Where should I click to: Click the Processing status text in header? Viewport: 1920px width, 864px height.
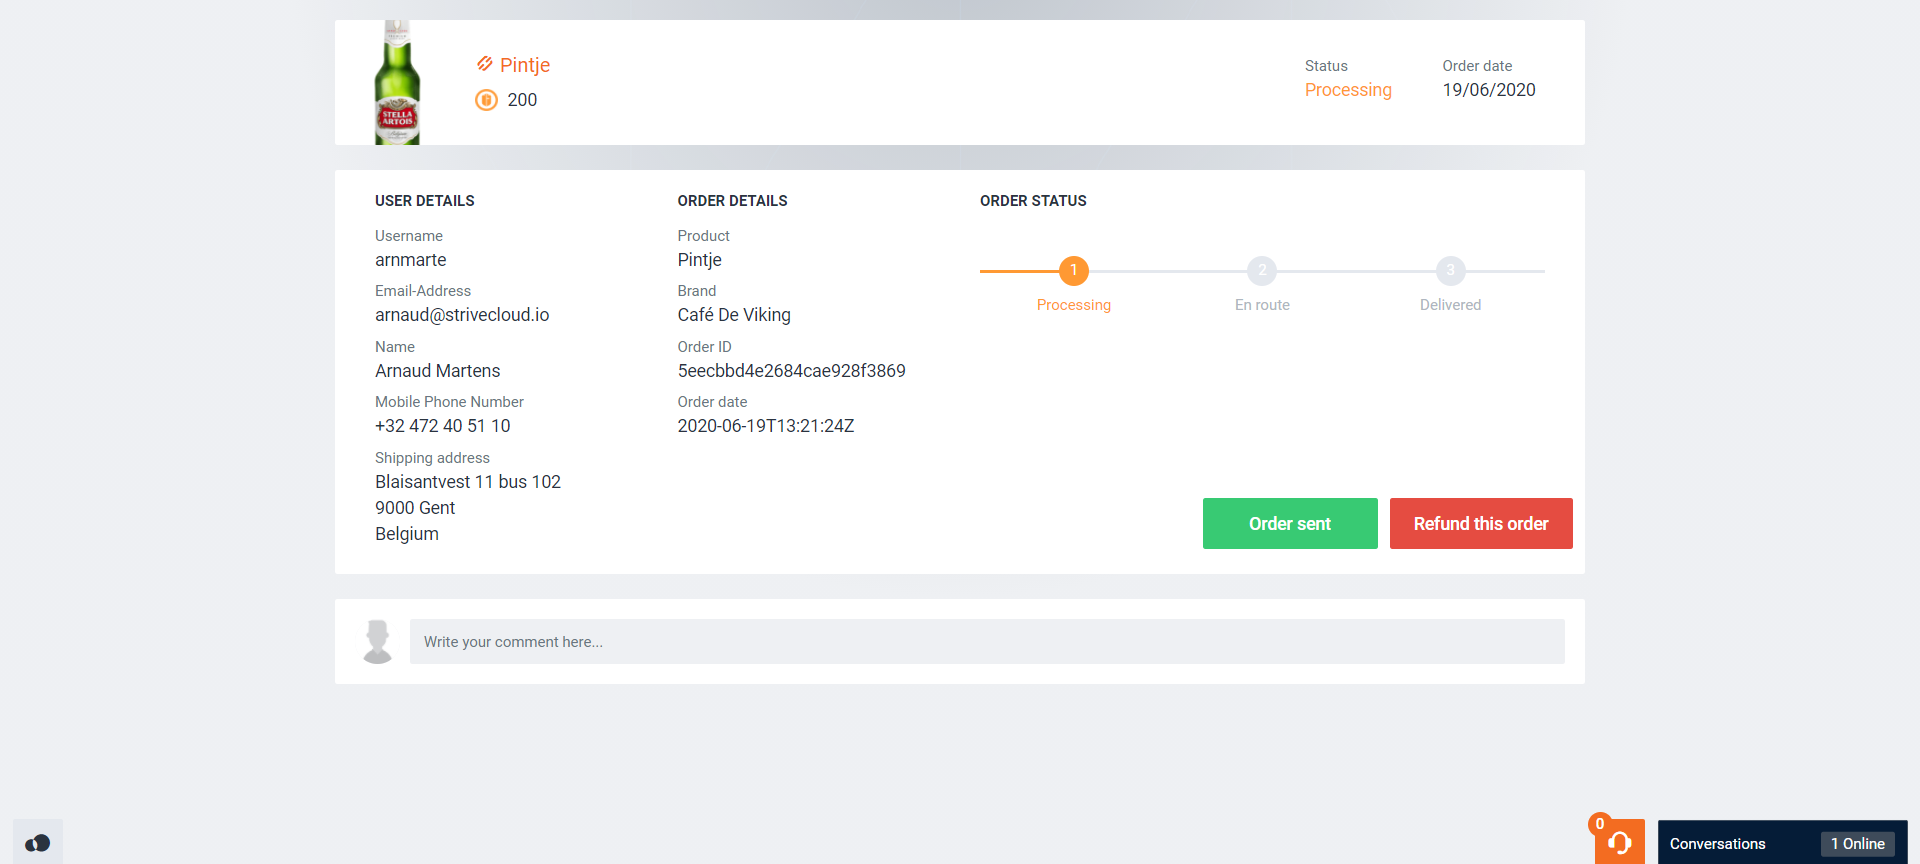pos(1347,90)
